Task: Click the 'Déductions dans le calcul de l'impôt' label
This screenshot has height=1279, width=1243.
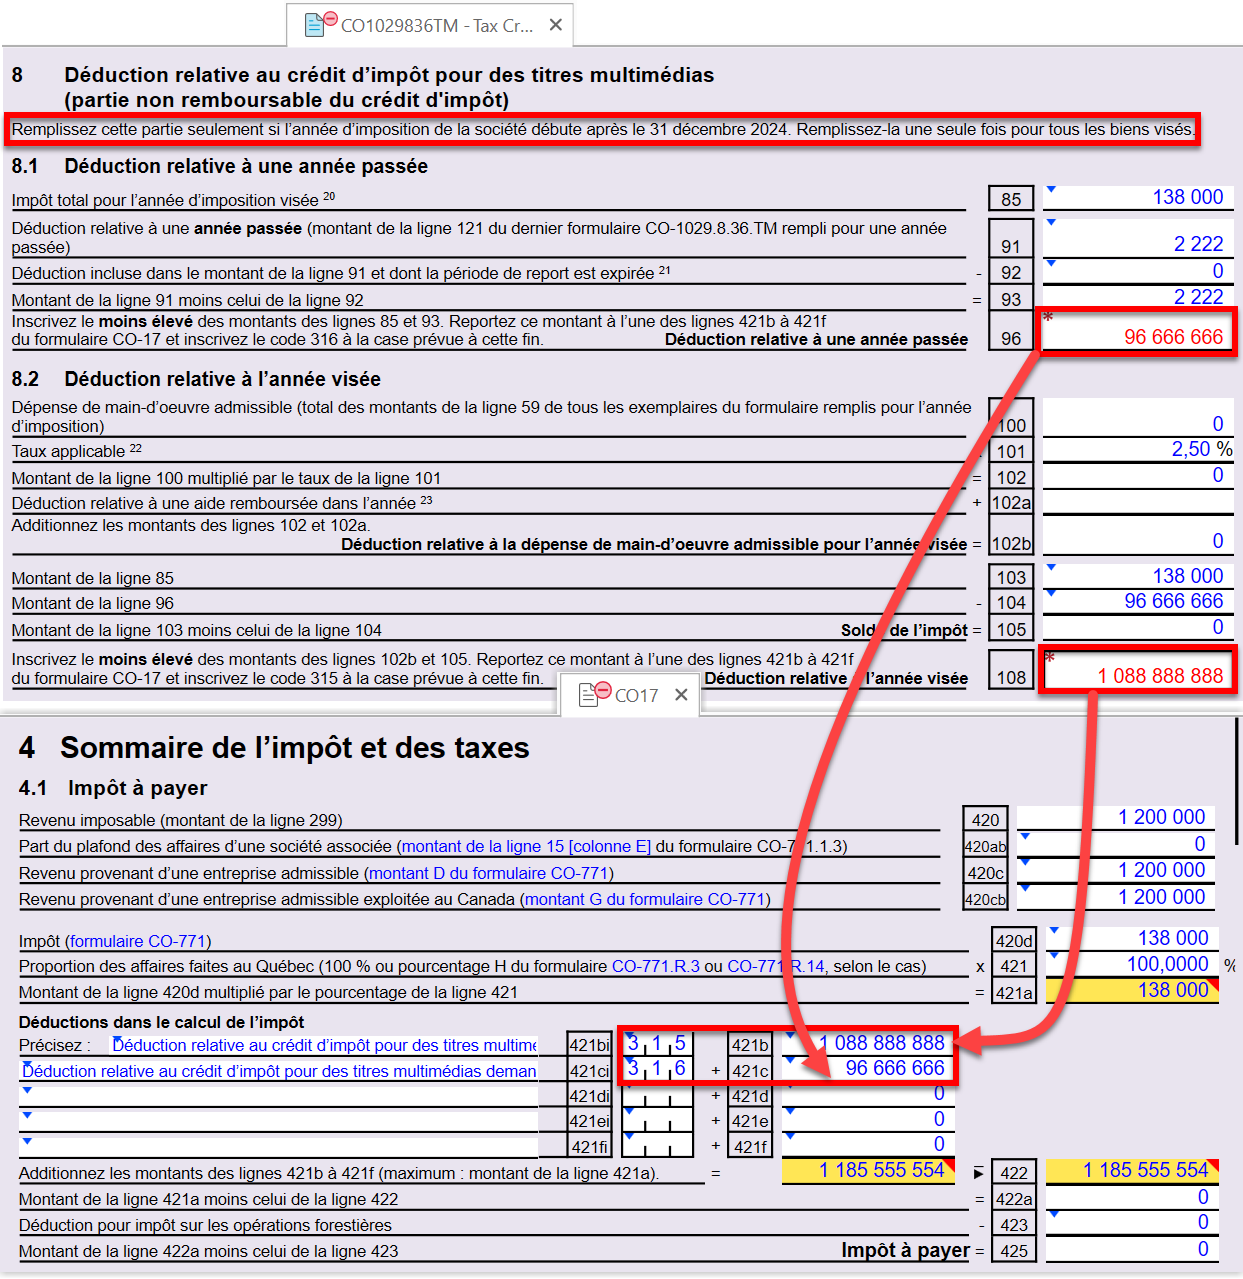Action: click(162, 1022)
